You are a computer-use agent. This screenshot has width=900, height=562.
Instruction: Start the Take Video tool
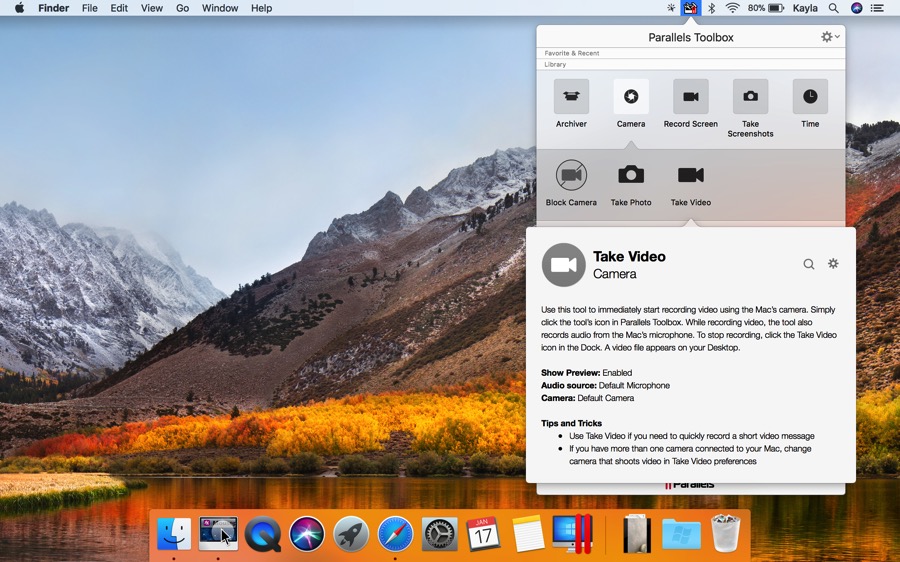pyautogui.click(x=691, y=175)
